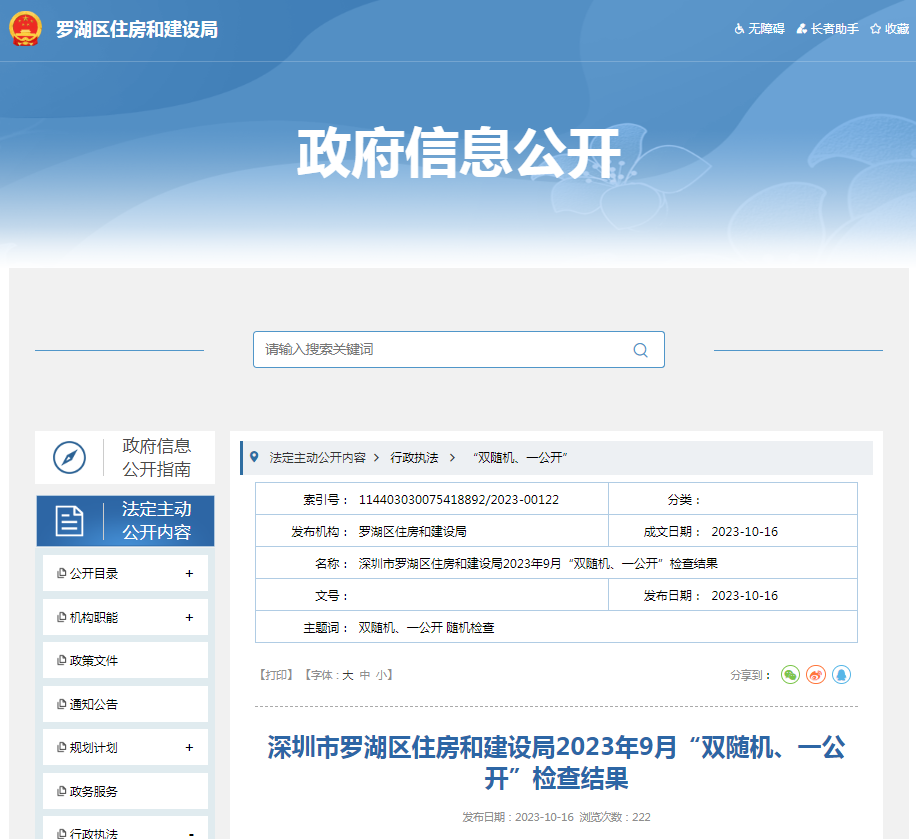Click the search magnifier icon
This screenshot has height=839, width=916.
pyautogui.click(x=640, y=349)
